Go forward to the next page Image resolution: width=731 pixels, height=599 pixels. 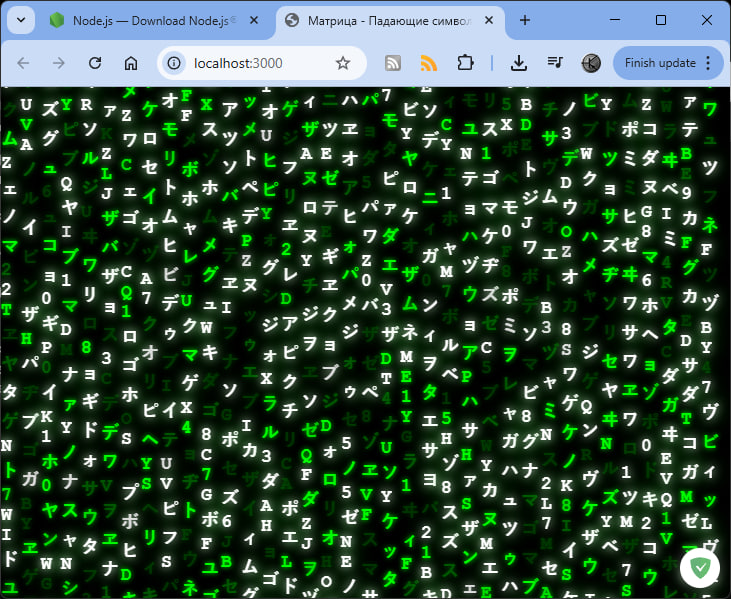[x=59, y=63]
